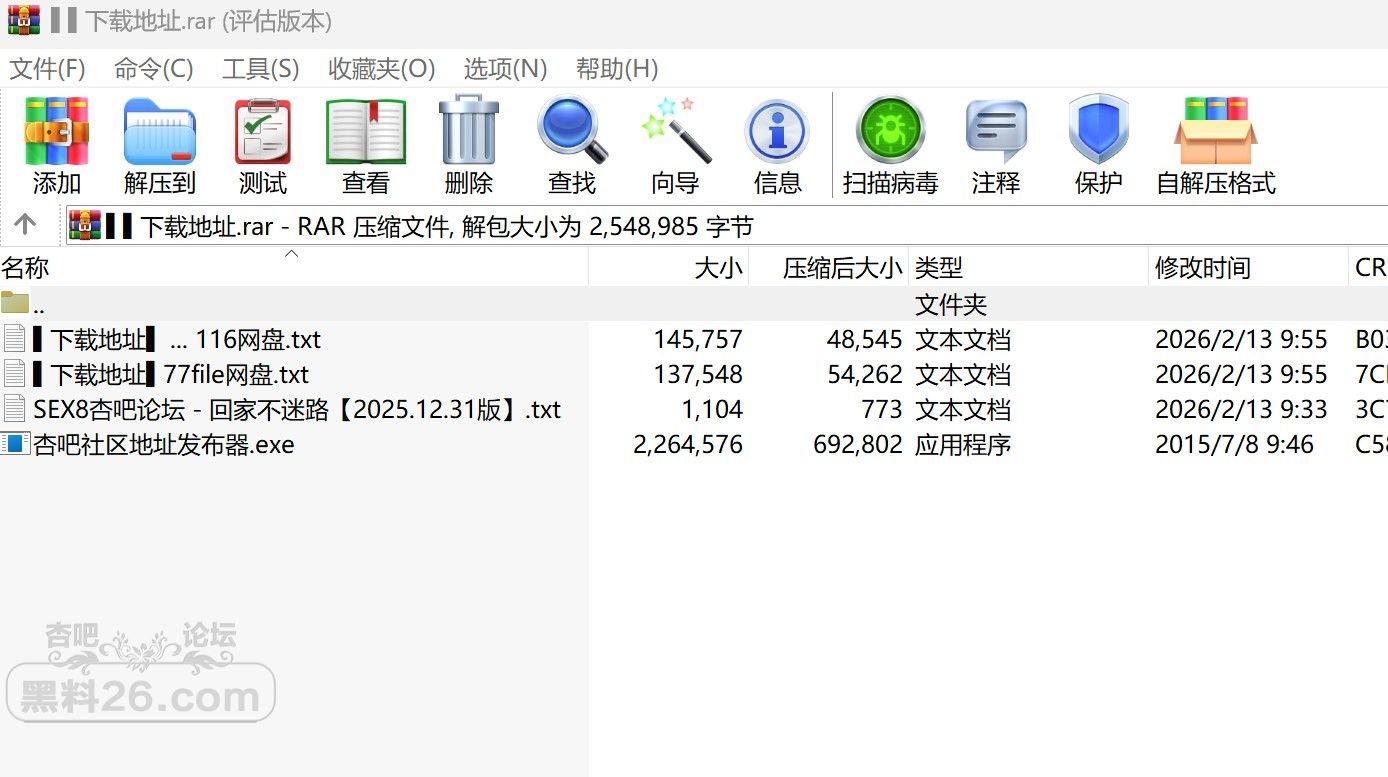Screen dimensions: 1388x777
Task: Click the packed size 54,262
Action: [864, 375]
